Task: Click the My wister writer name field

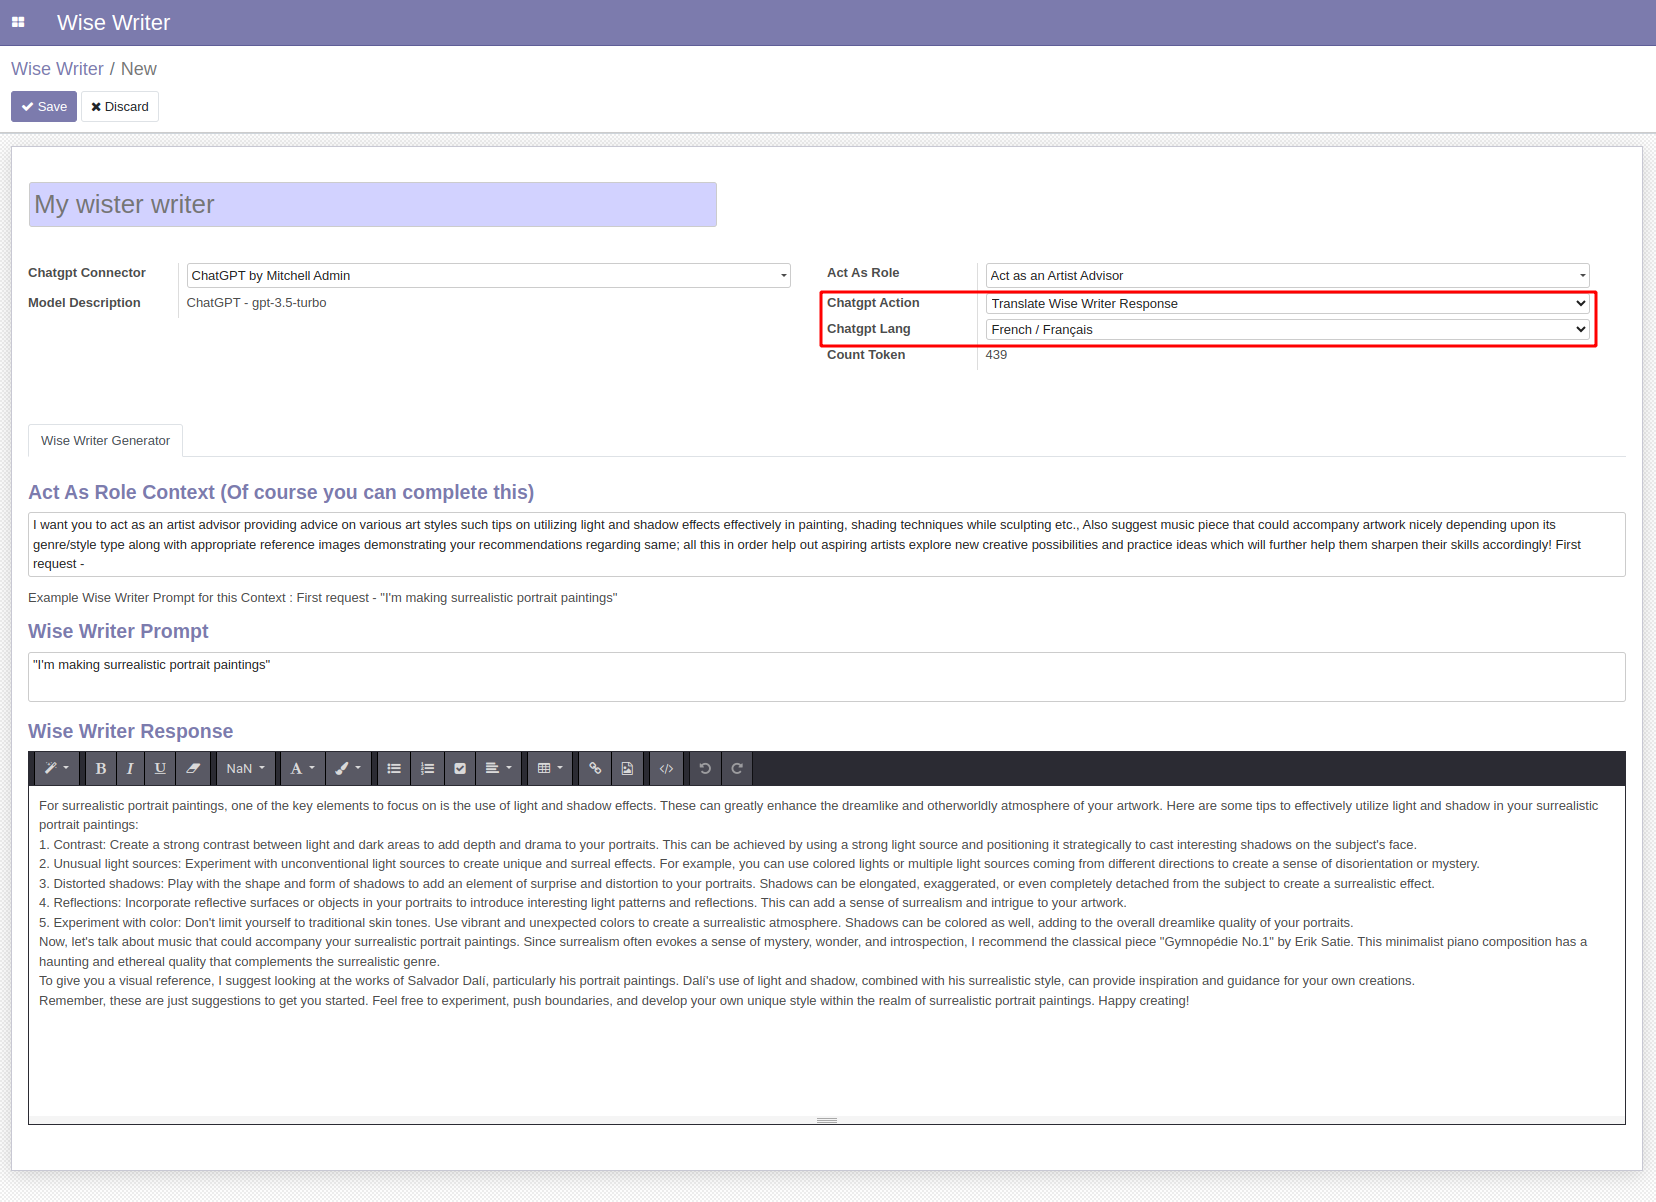Action: coord(373,204)
